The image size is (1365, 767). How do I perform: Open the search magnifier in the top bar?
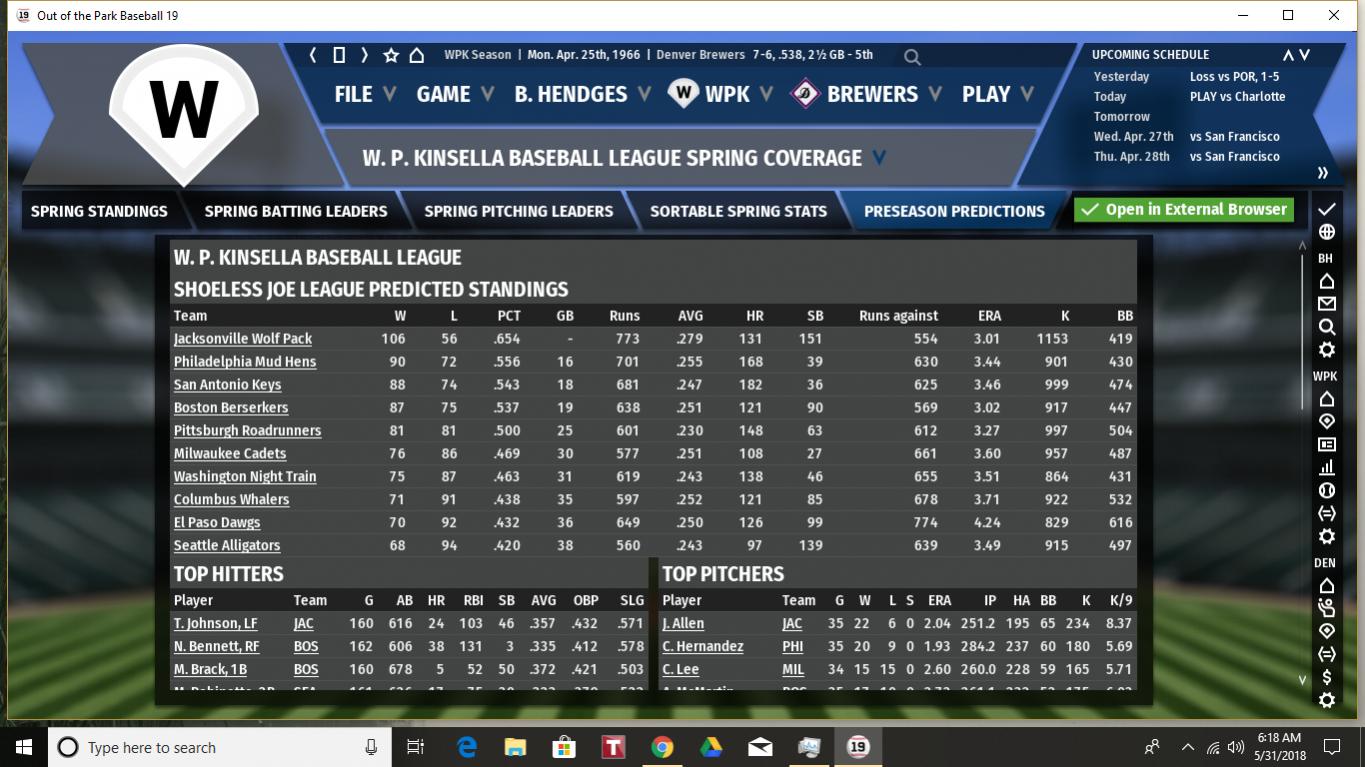pyautogui.click(x=912, y=57)
